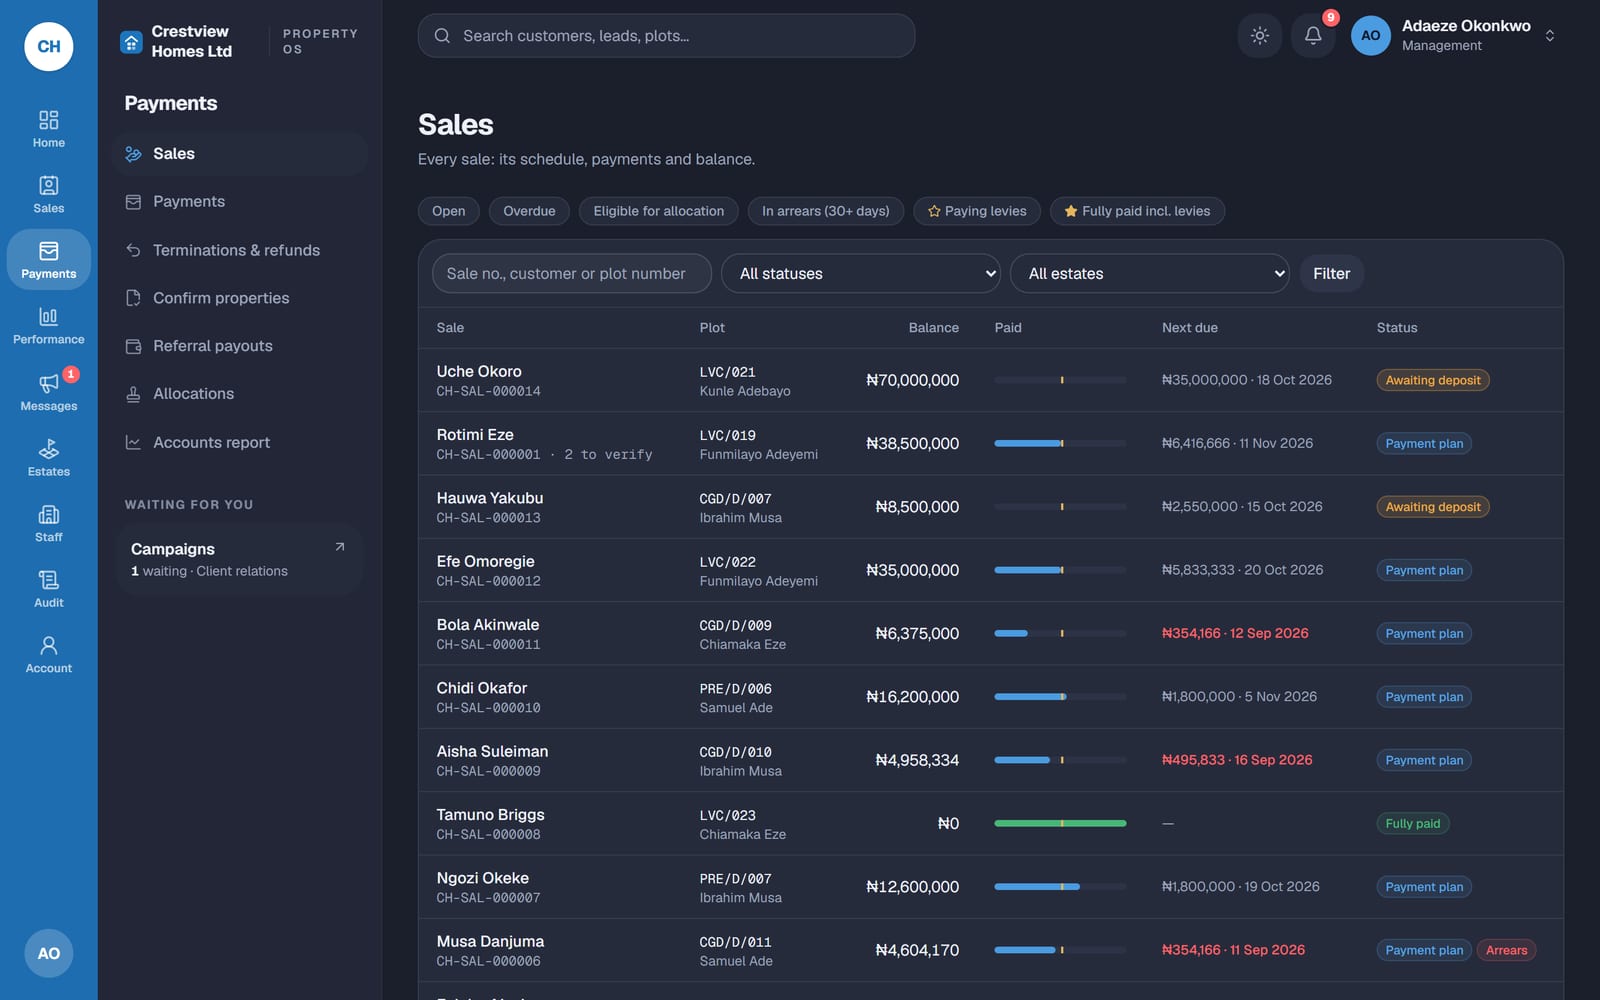Click the CH company logo circle
This screenshot has height=1000, width=1600.
point(49,46)
